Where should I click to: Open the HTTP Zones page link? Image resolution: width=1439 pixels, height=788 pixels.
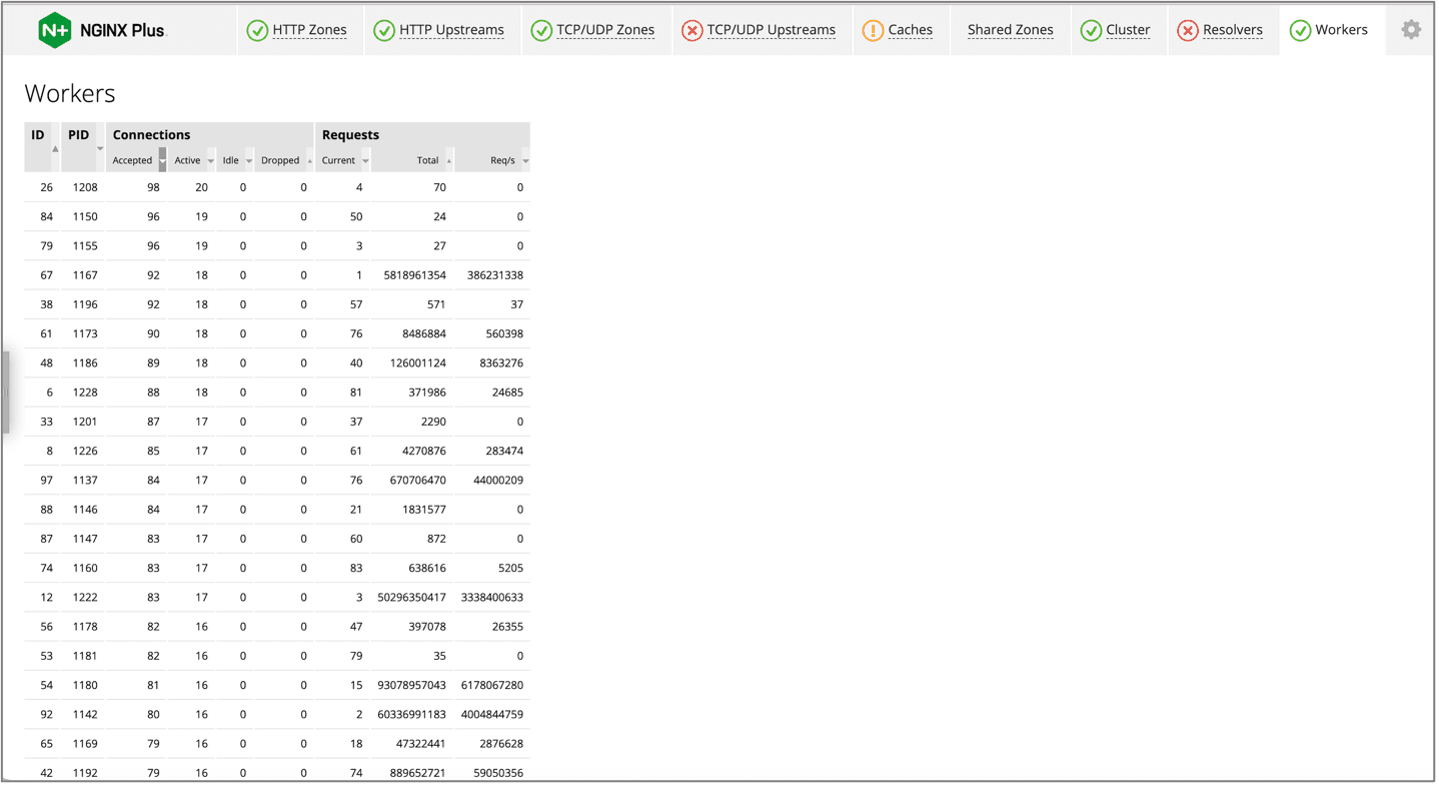click(310, 30)
